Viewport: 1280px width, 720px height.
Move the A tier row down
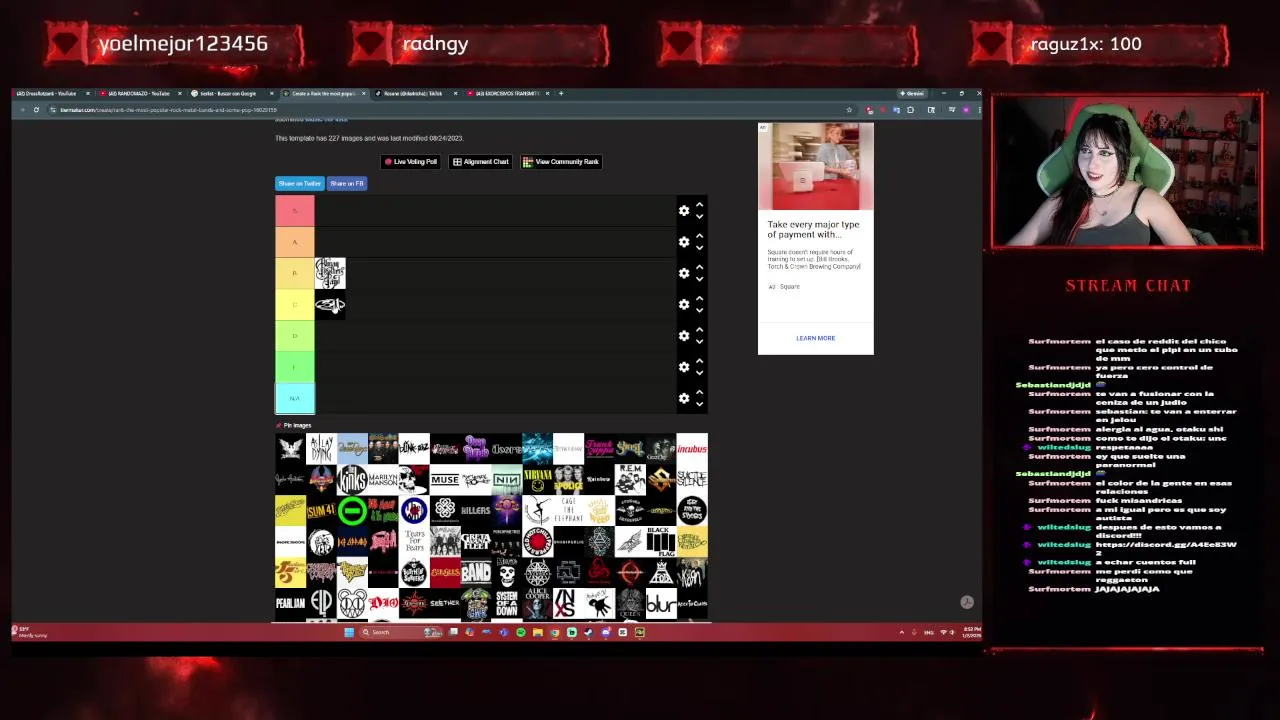tap(700, 247)
